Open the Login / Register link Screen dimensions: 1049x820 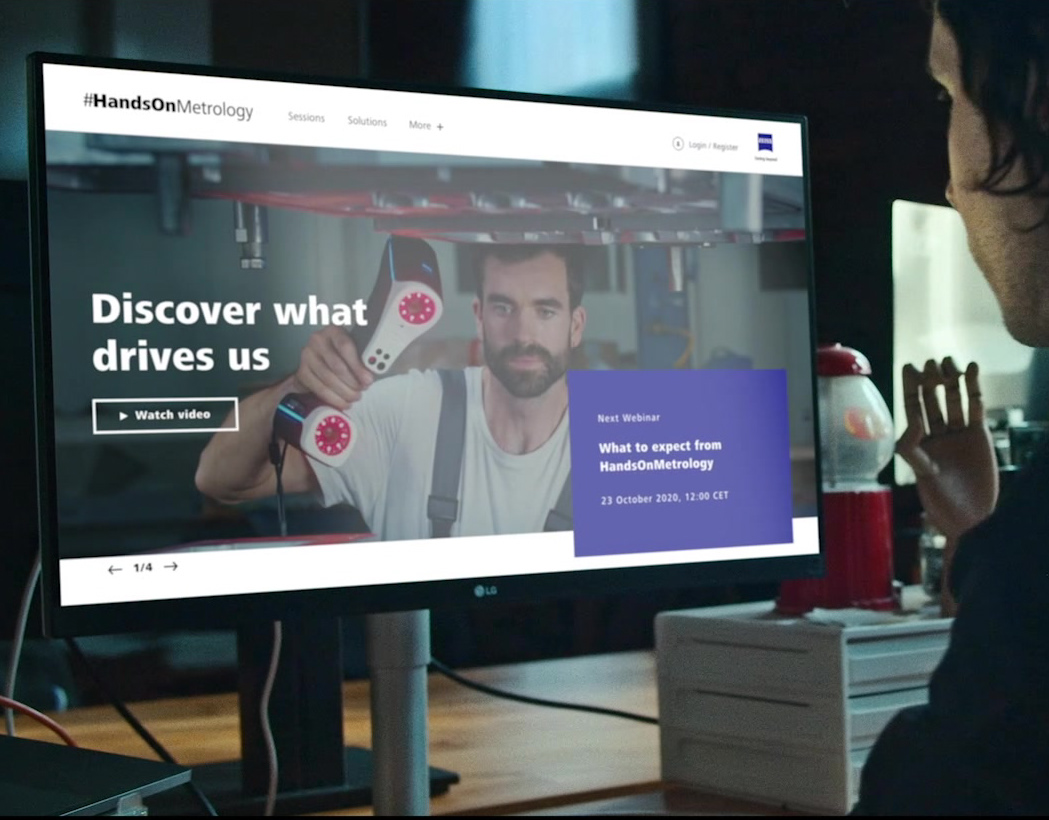(x=713, y=146)
